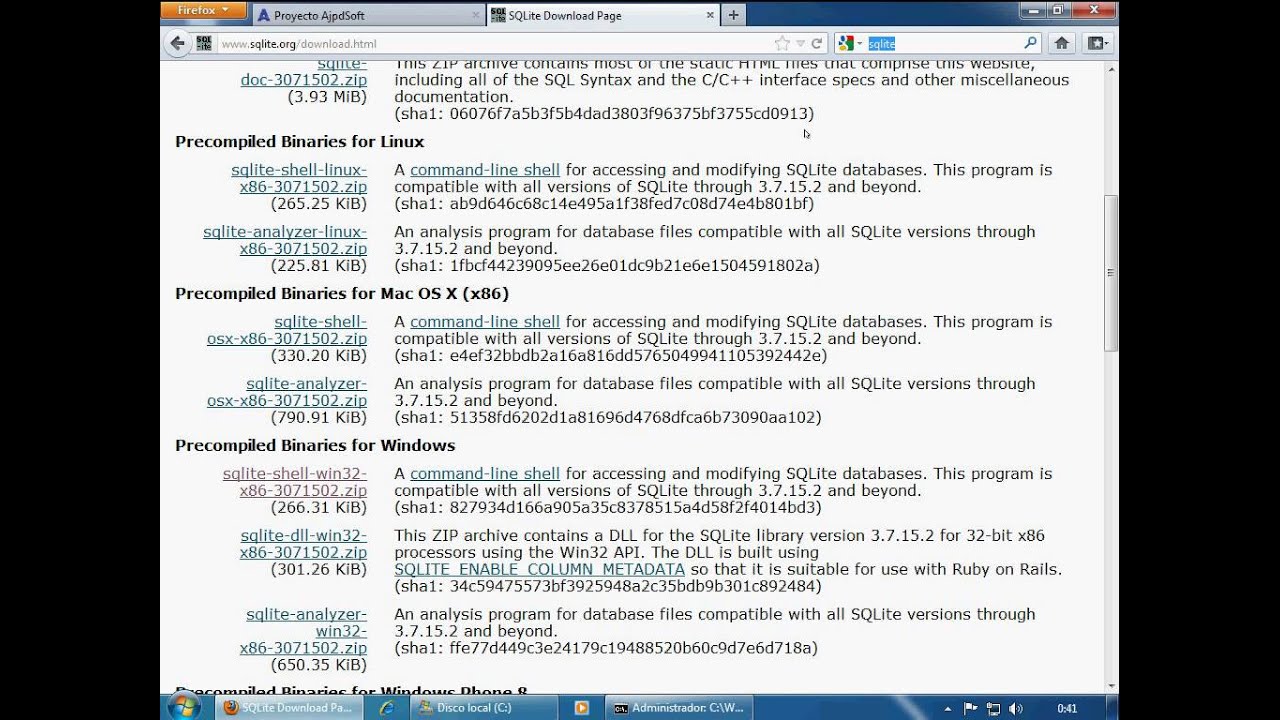Open command-line shell link under Linux binaries
Image resolution: width=1280 pixels, height=720 pixels.
click(x=485, y=170)
